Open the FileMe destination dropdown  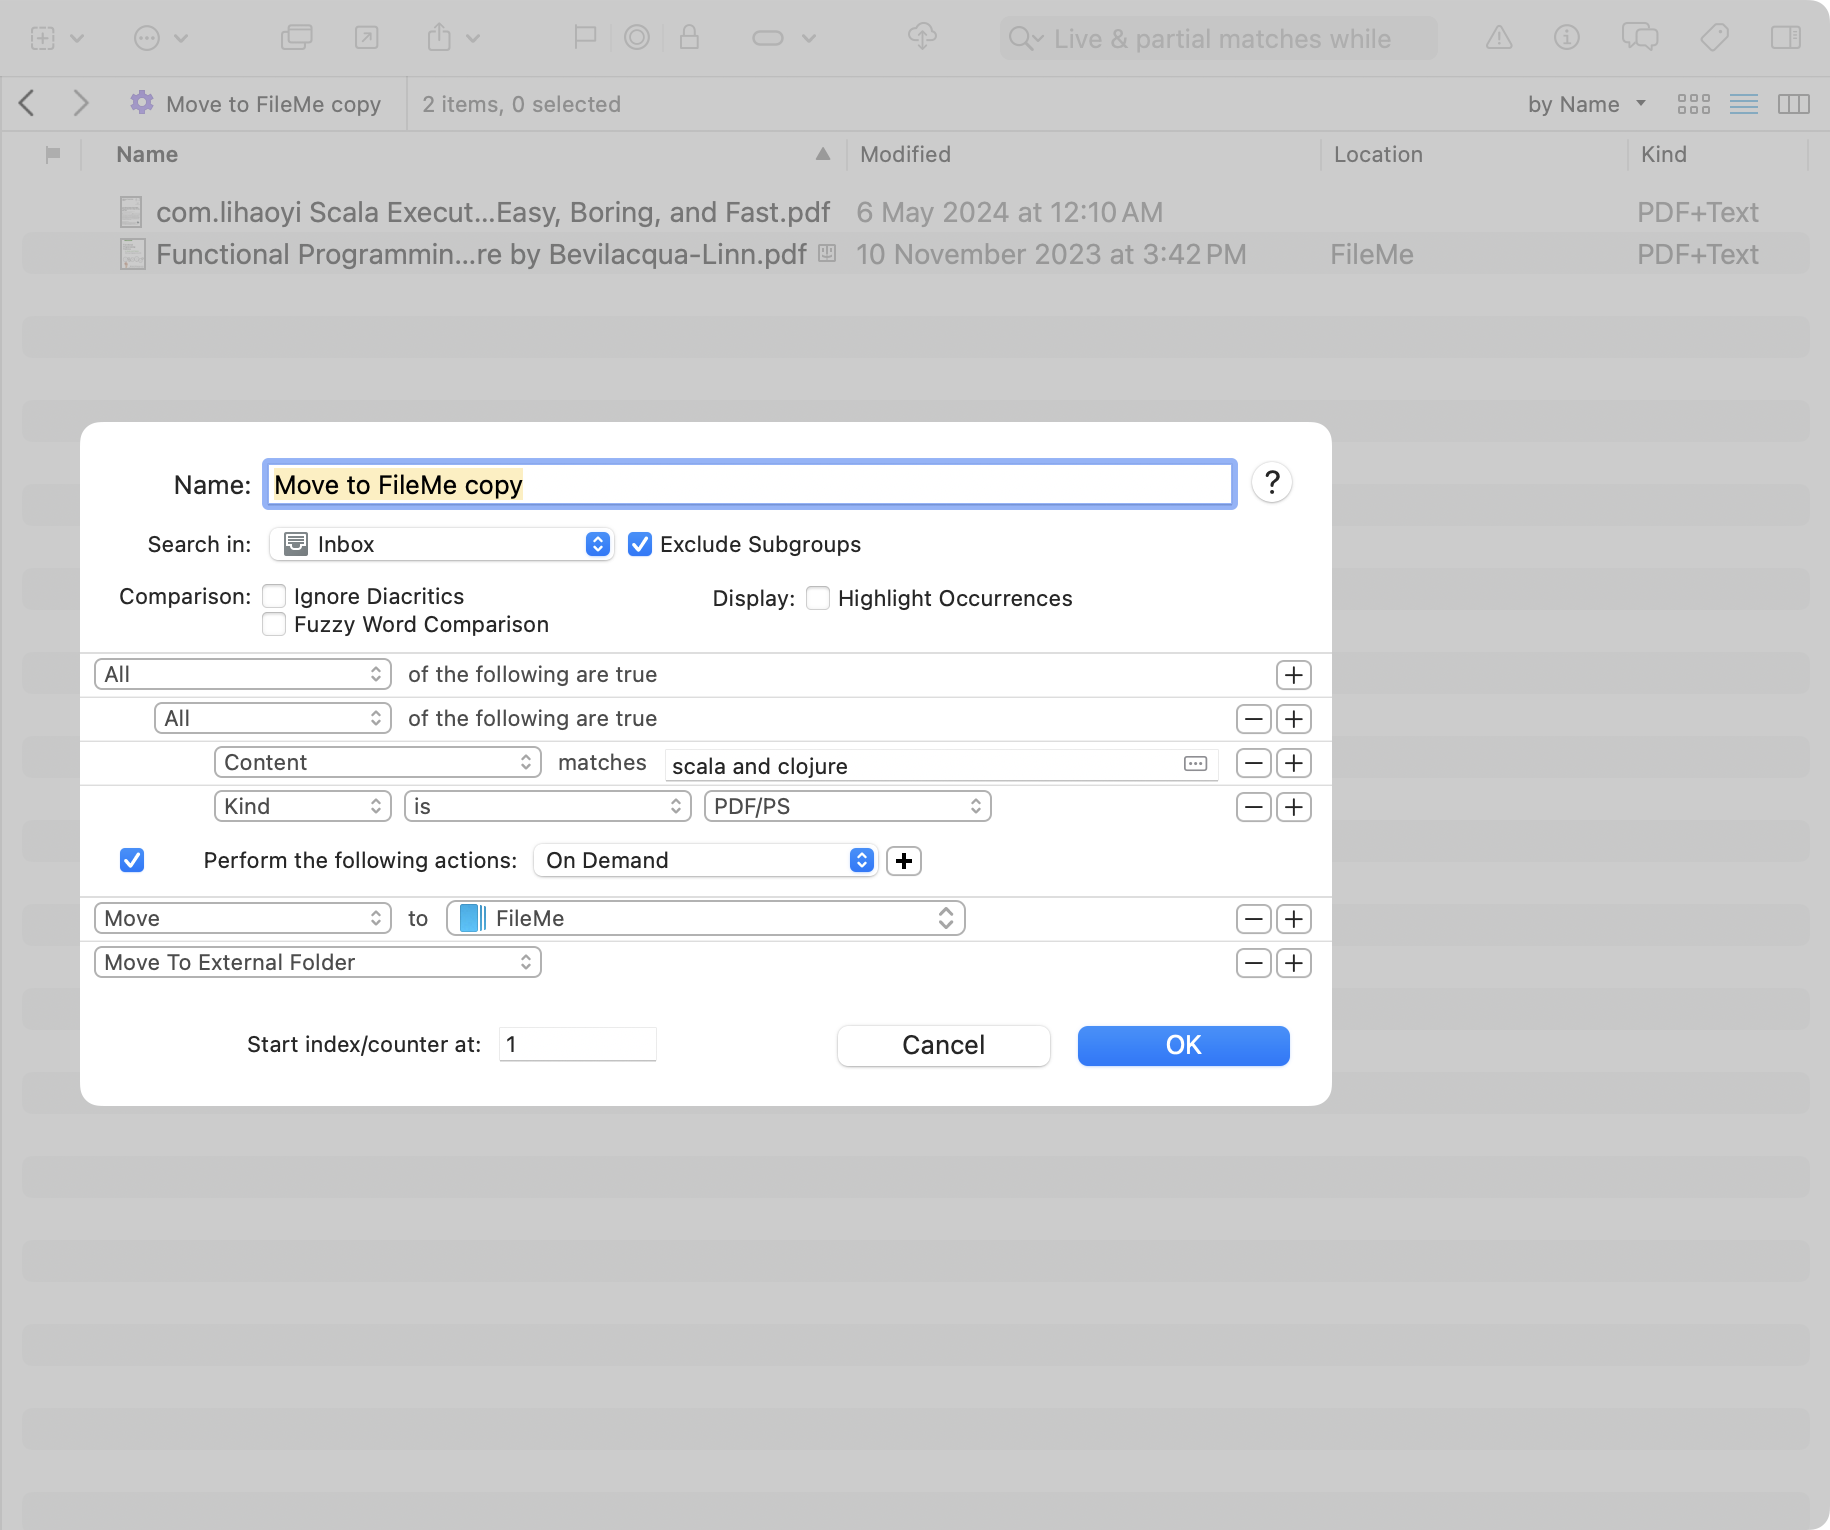(x=706, y=919)
